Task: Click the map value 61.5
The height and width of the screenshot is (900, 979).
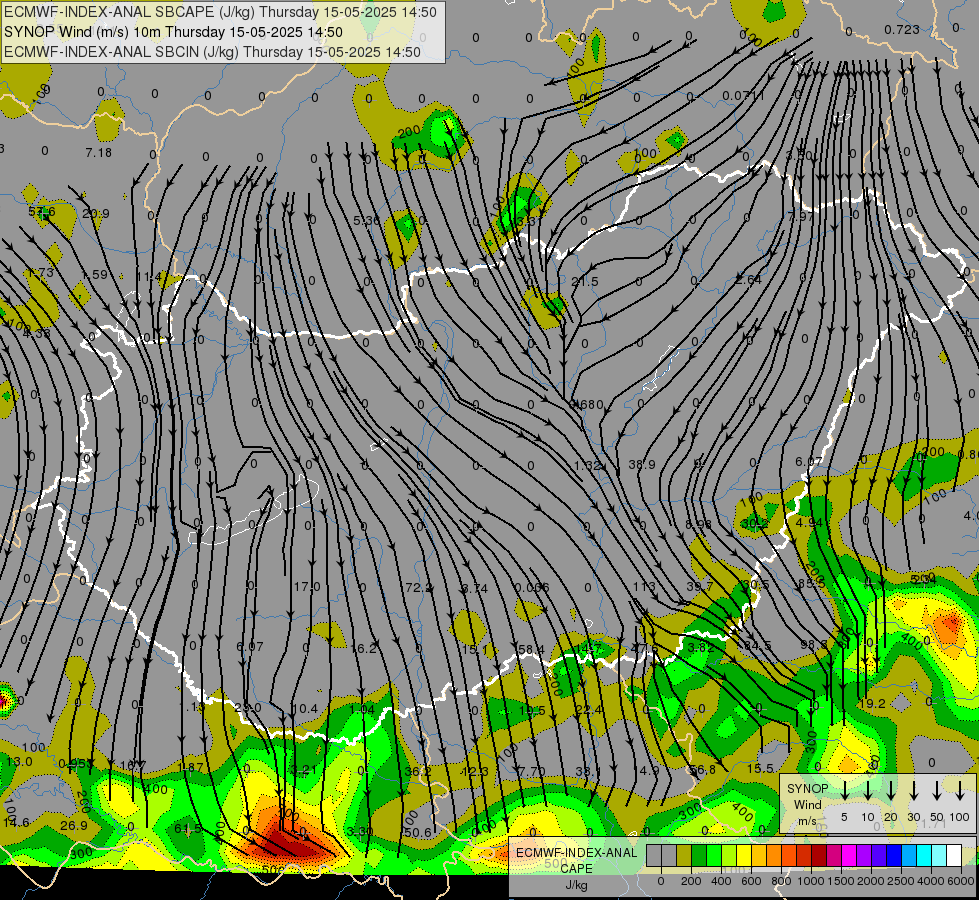Action: coord(188,828)
